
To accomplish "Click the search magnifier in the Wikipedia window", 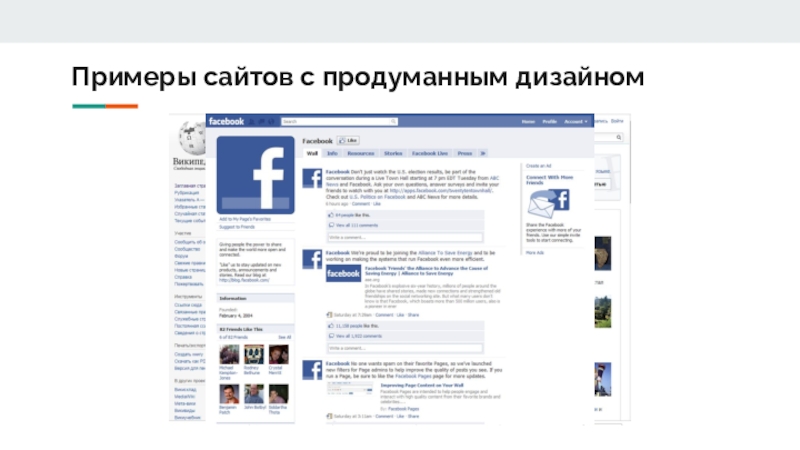I will click(x=619, y=137).
